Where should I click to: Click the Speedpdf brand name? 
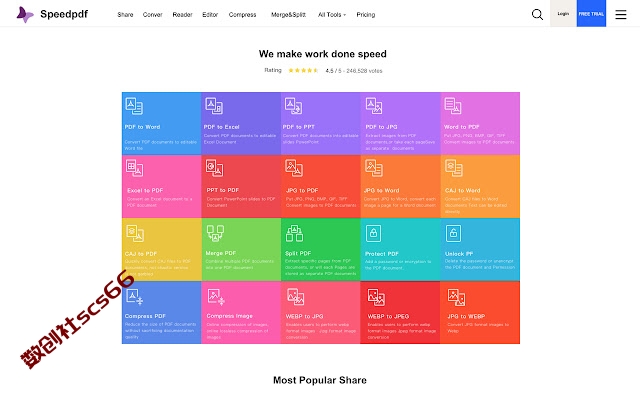64,14
